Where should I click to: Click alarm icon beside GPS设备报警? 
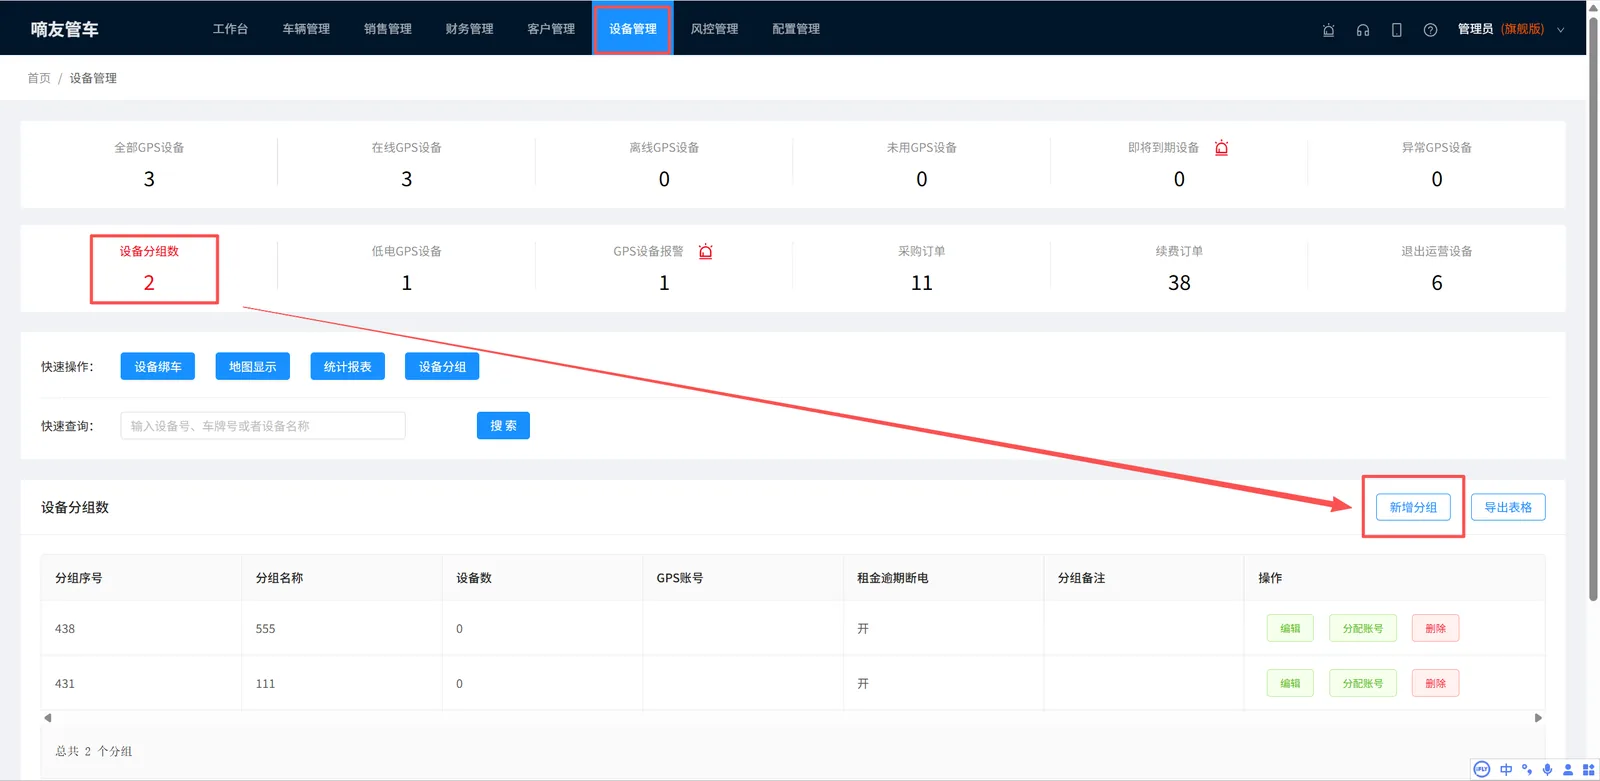tap(705, 252)
